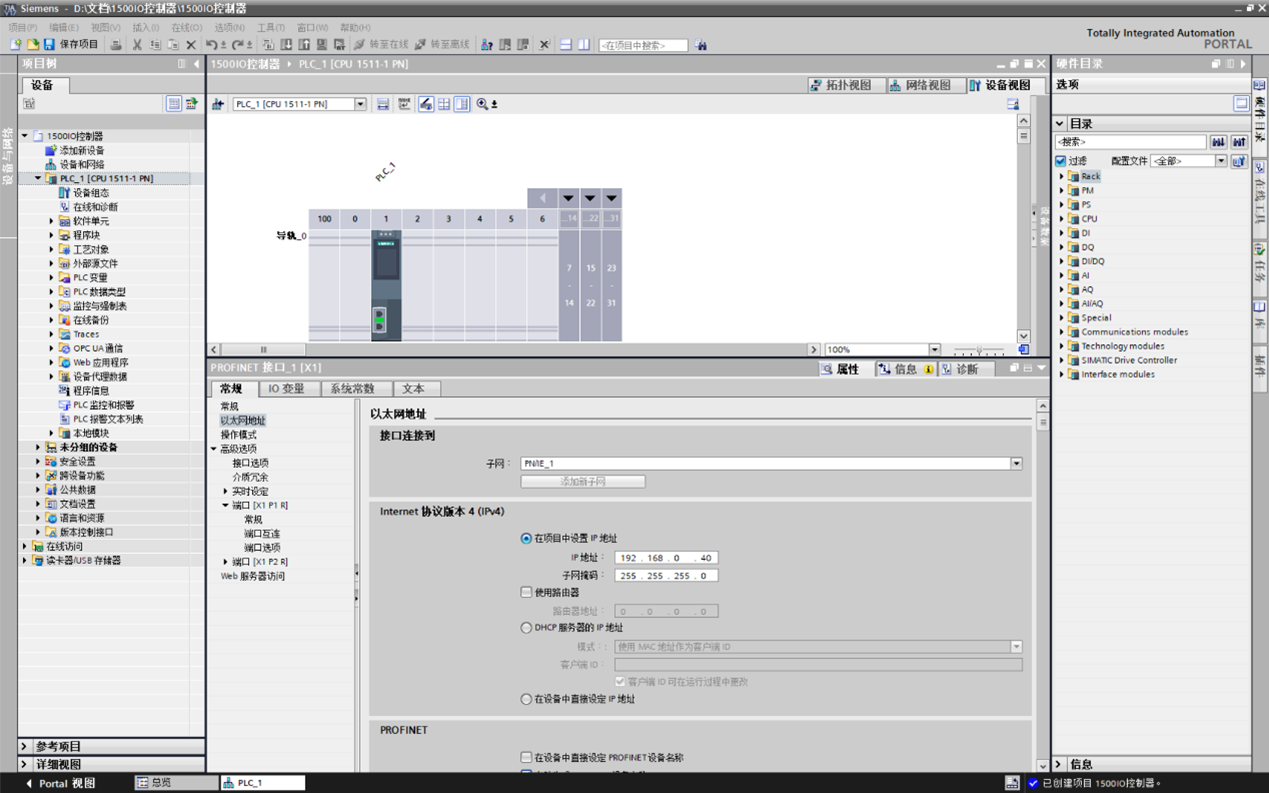Viewport: 1269px width, 793px height.
Task: Click the fit-to-window icon beside zoom slider
Action: point(1023,350)
